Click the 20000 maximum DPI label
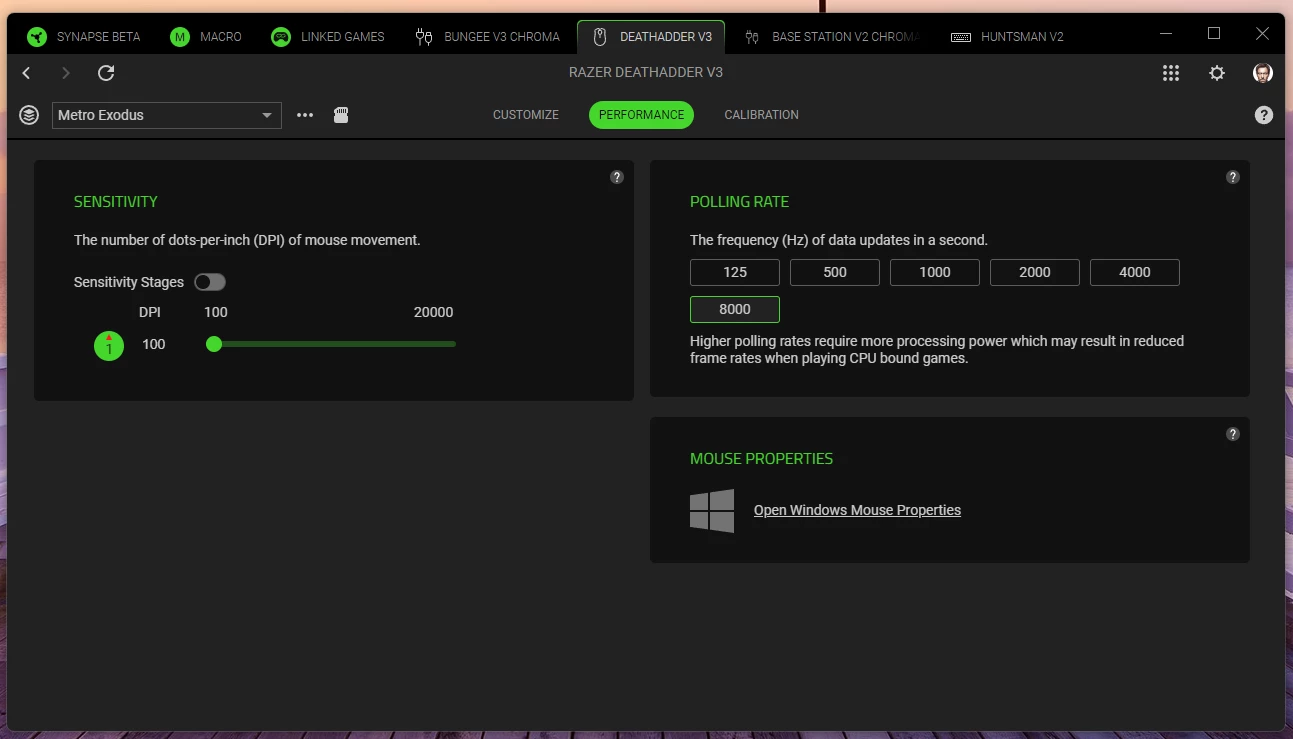The width and height of the screenshot is (1293, 739). 433,312
